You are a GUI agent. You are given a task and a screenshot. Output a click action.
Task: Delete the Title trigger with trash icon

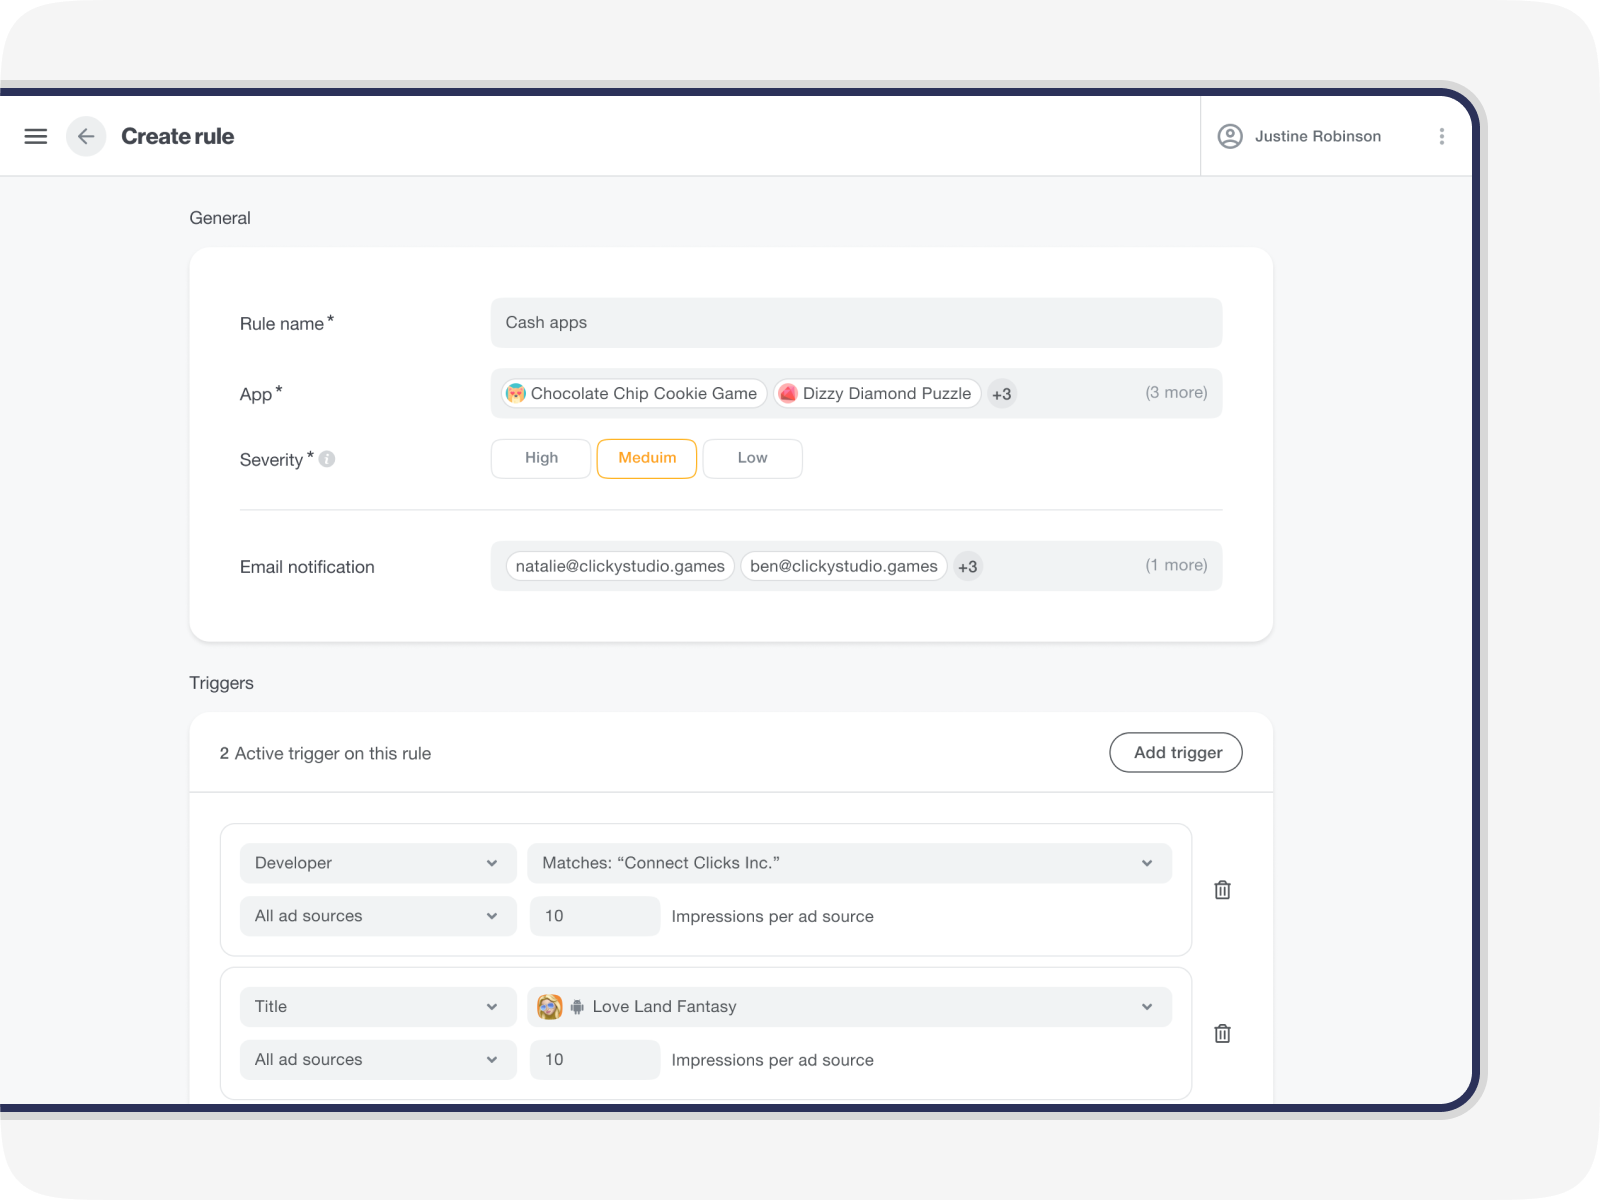pos(1222,1034)
